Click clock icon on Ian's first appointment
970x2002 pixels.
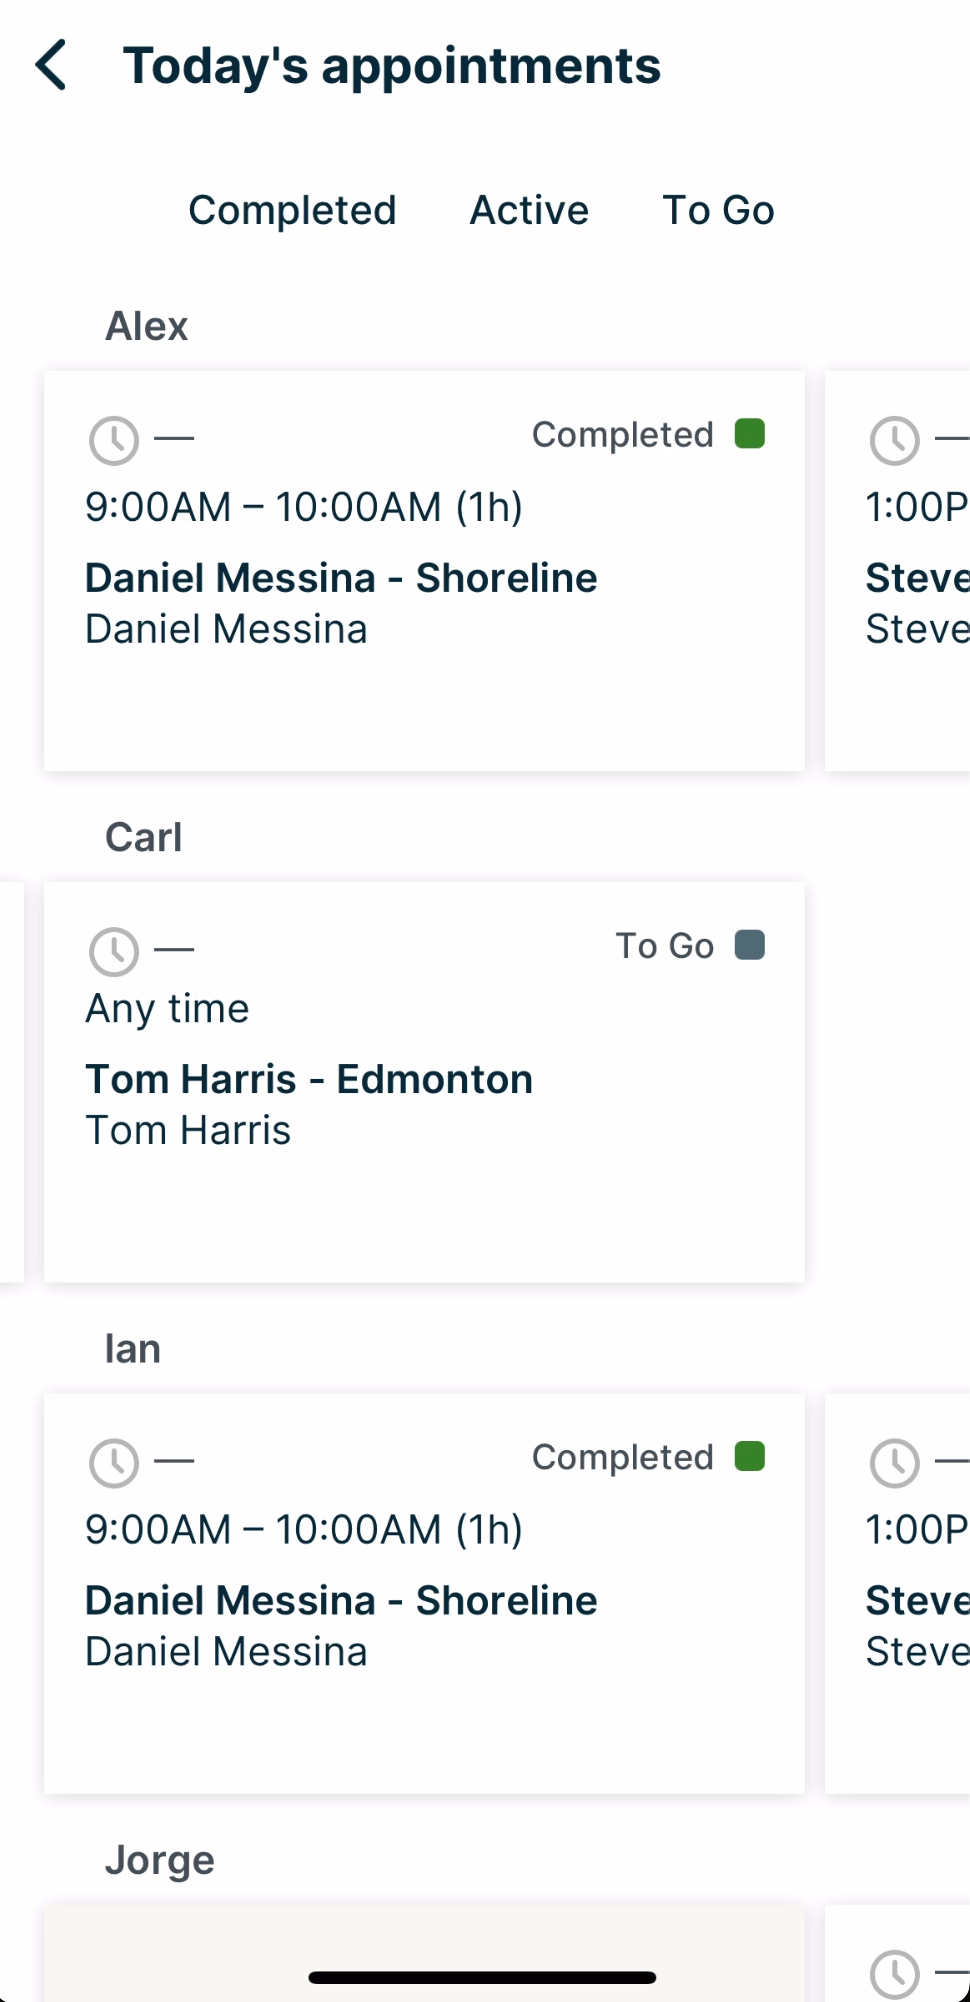[x=114, y=1463]
